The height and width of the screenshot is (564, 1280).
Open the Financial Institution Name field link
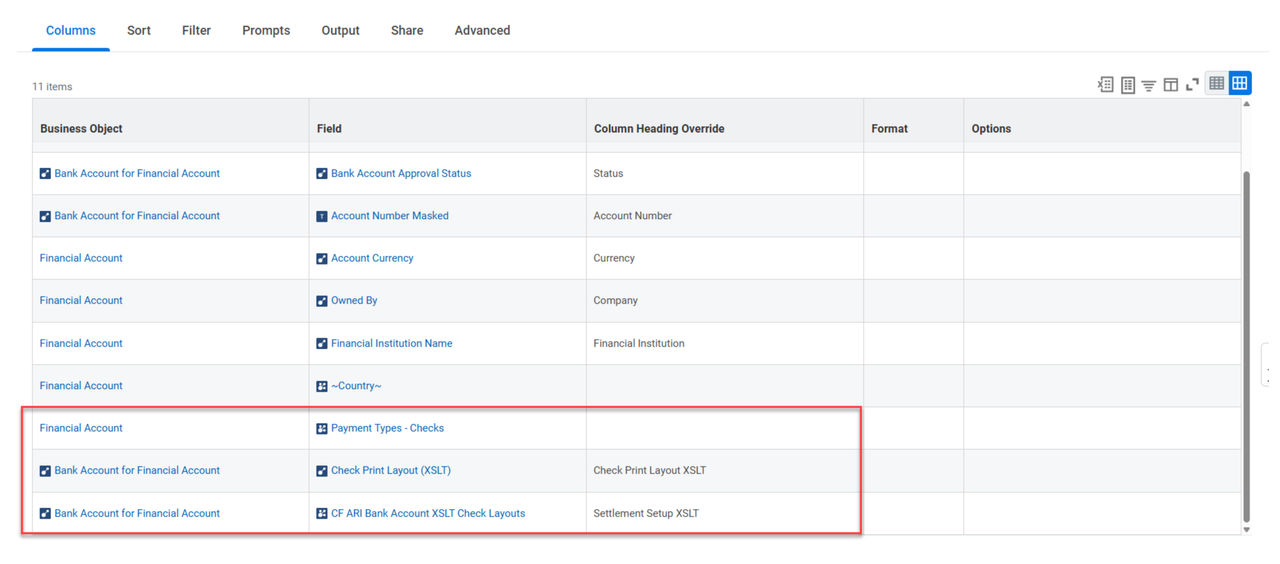coord(392,343)
